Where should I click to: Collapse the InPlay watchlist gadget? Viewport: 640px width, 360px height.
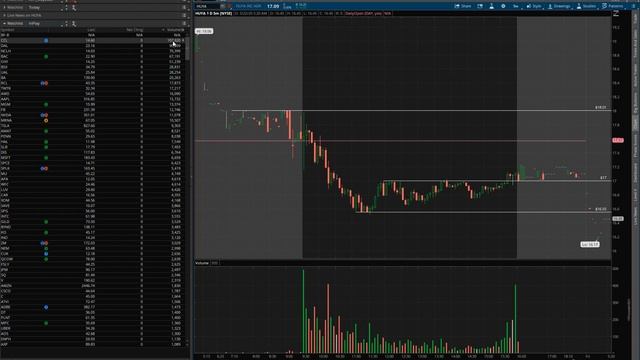[4, 24]
